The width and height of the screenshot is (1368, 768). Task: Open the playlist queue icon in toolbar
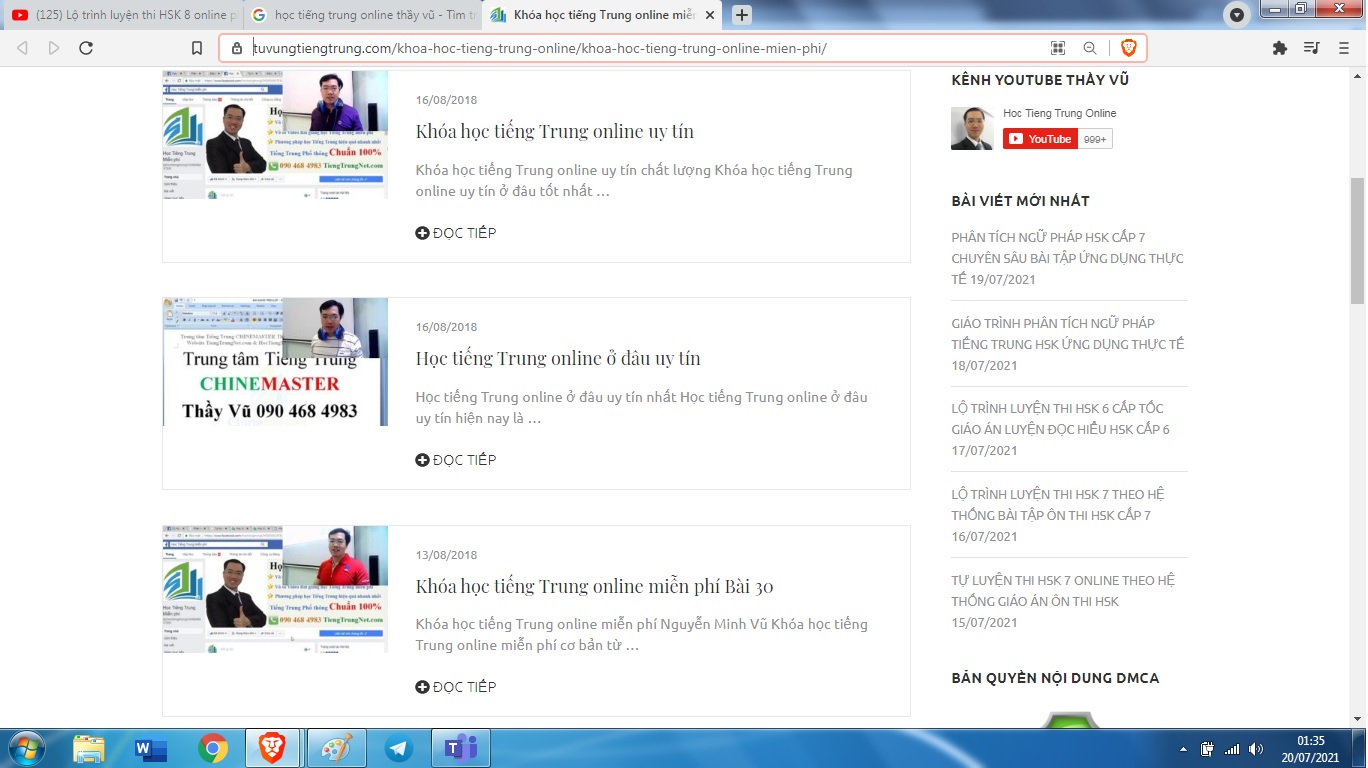[1312, 48]
